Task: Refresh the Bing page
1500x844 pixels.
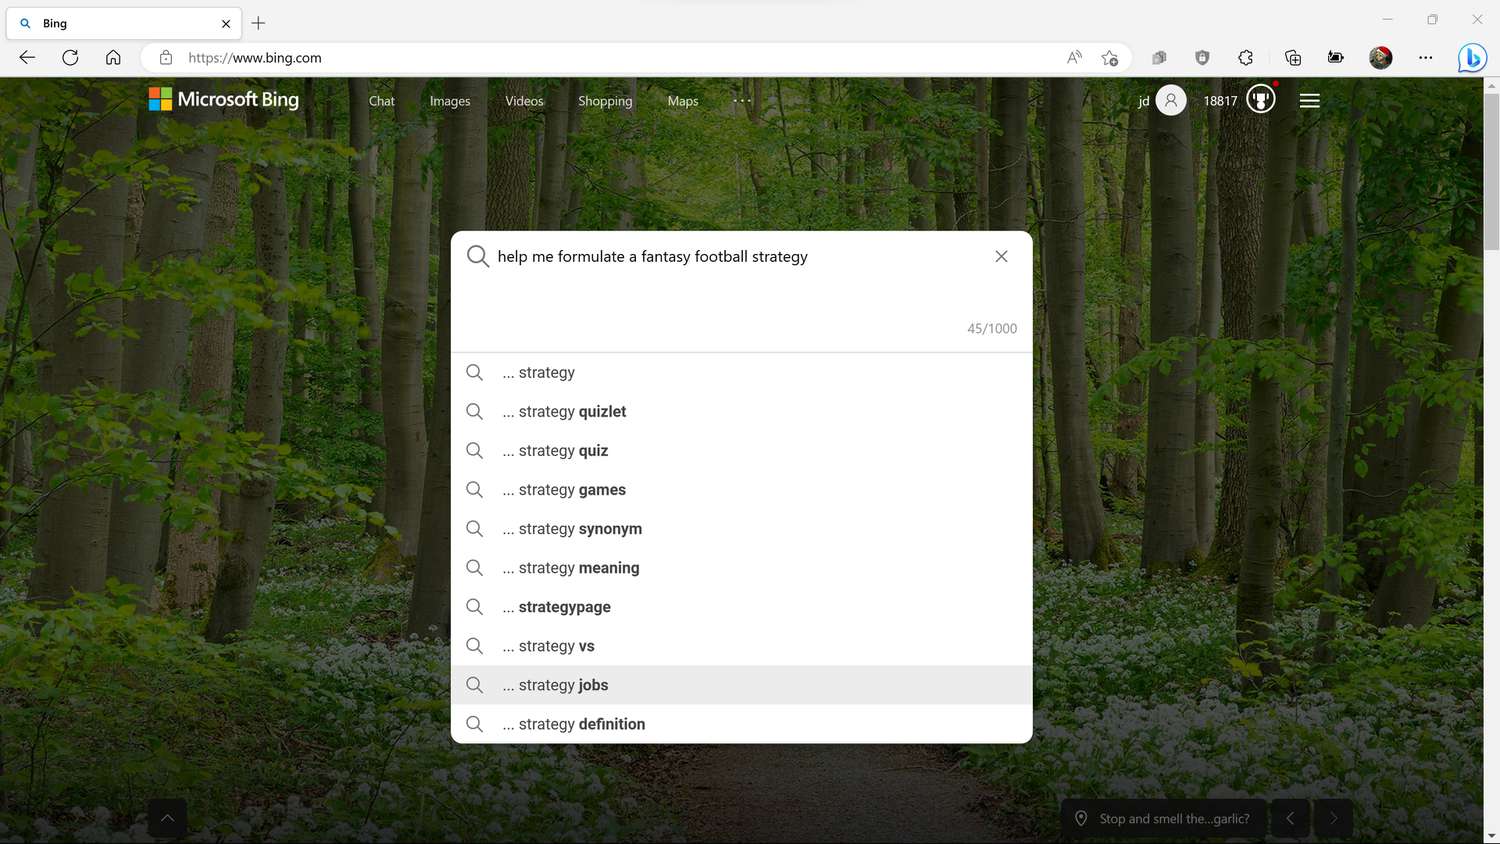Action: [70, 58]
